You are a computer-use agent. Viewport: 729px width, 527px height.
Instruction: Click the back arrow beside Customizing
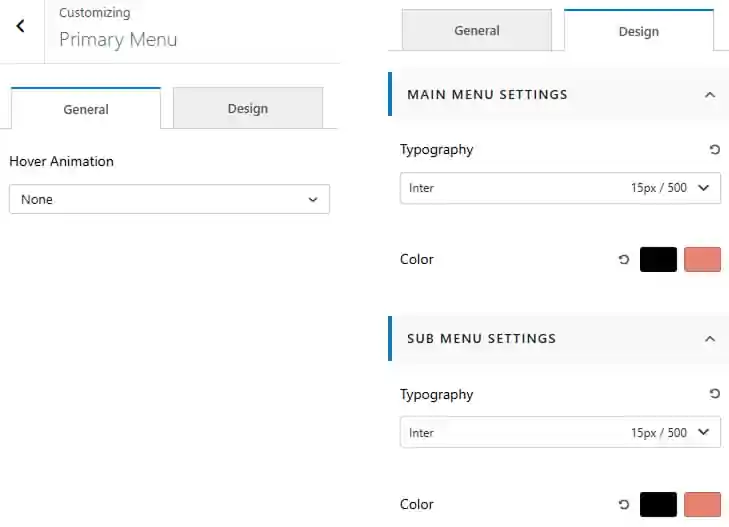(20, 26)
